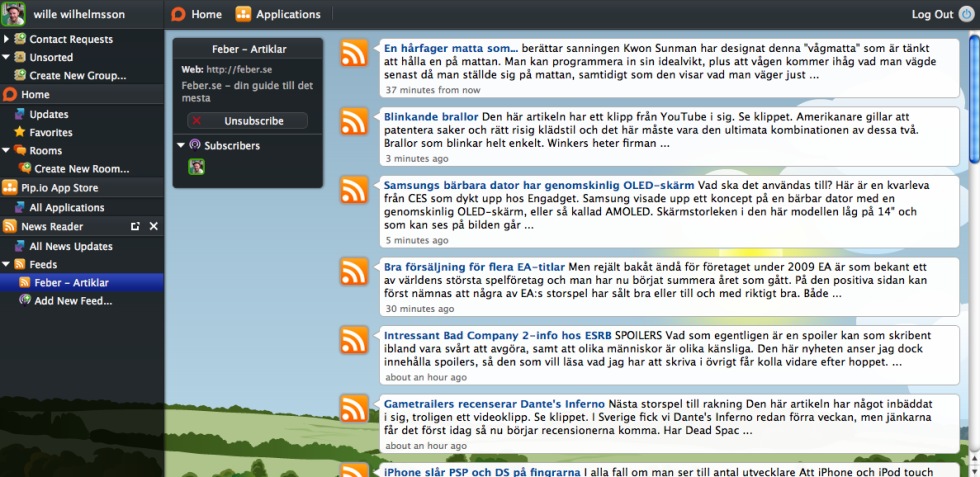Screen dimensions: 980x477
Task: Select the Home section header in sidebar
Action: pos(82,94)
